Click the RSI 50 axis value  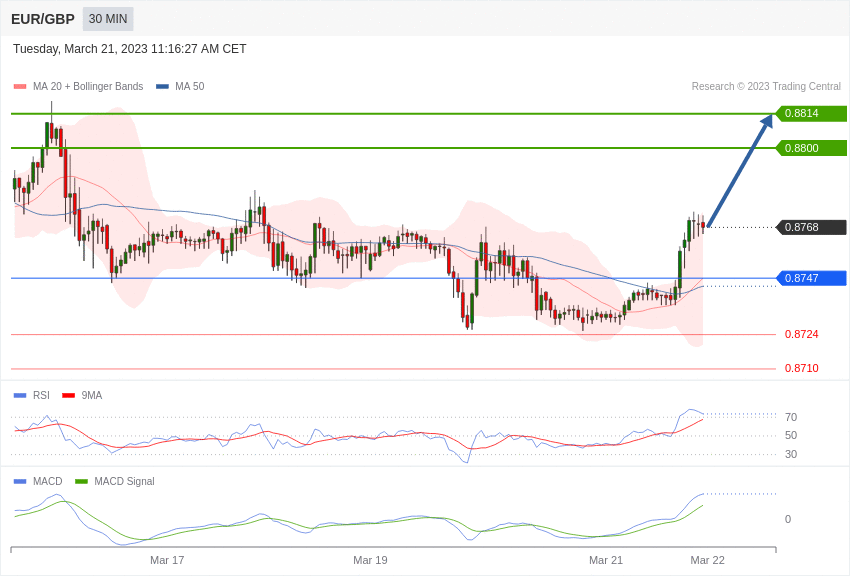point(791,435)
